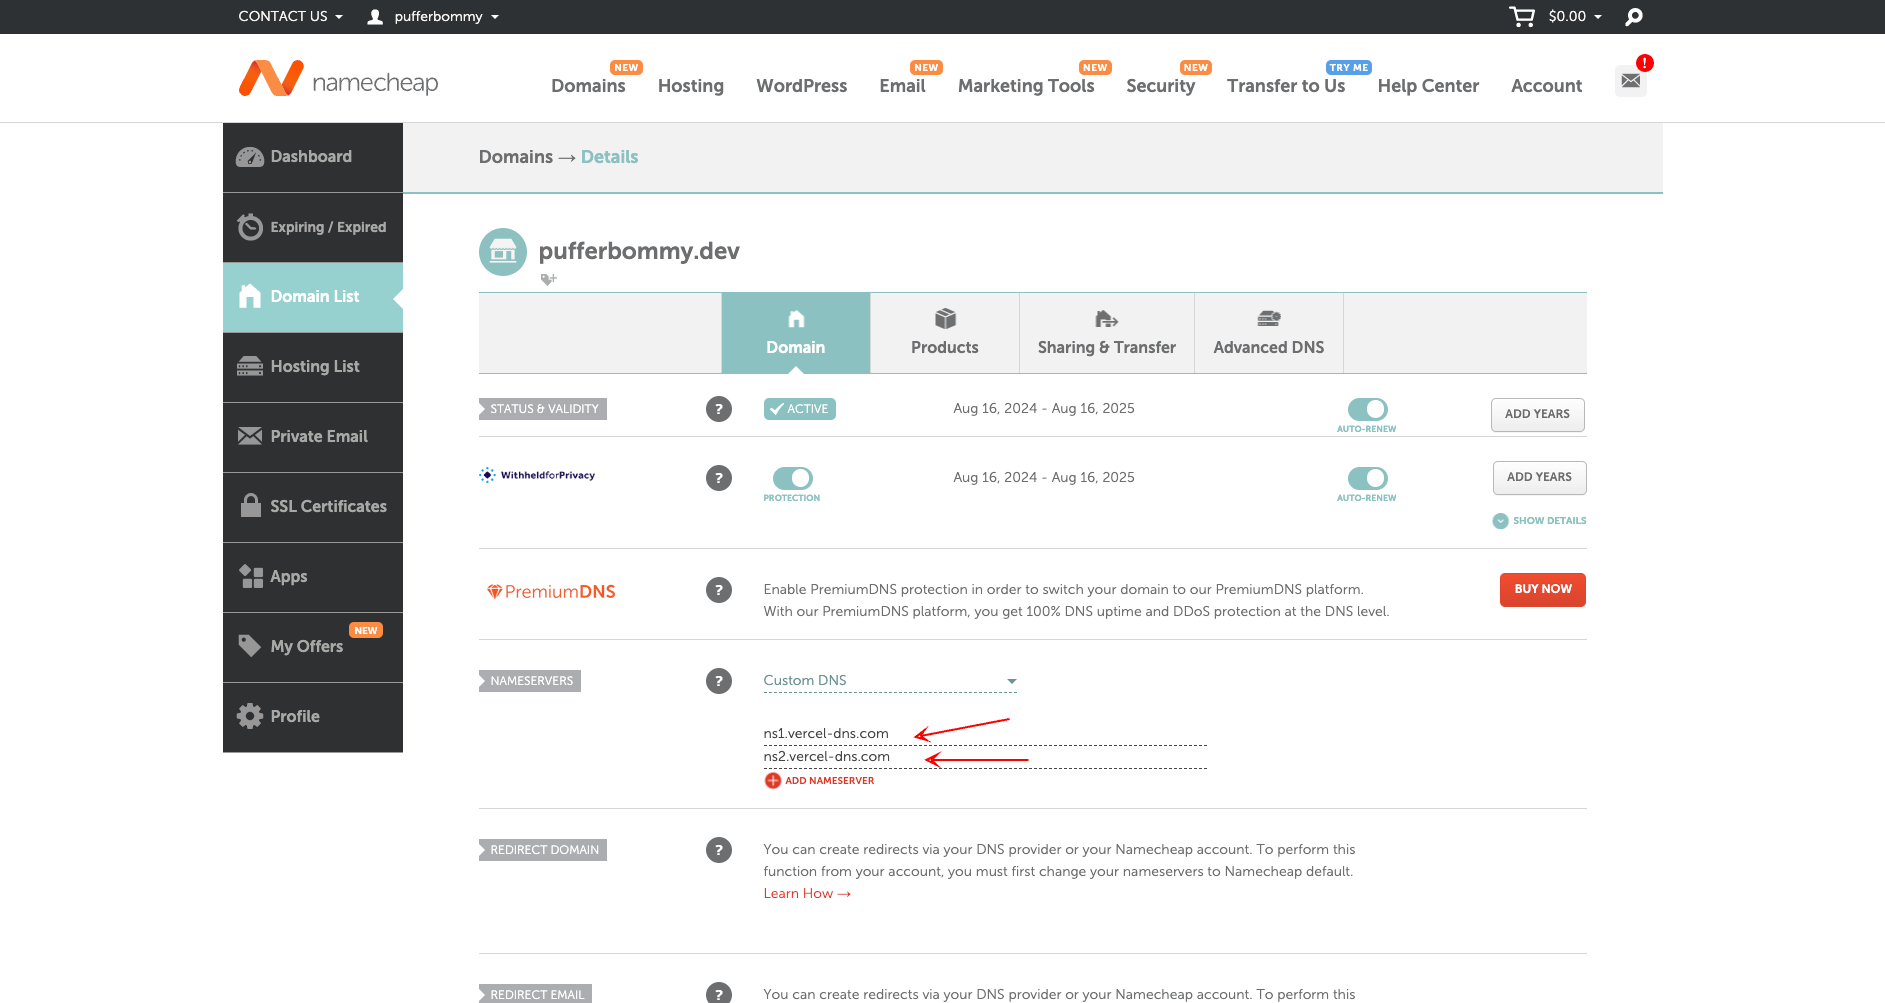Click the ns1.vercel-dns.com nameserver field

(985, 734)
